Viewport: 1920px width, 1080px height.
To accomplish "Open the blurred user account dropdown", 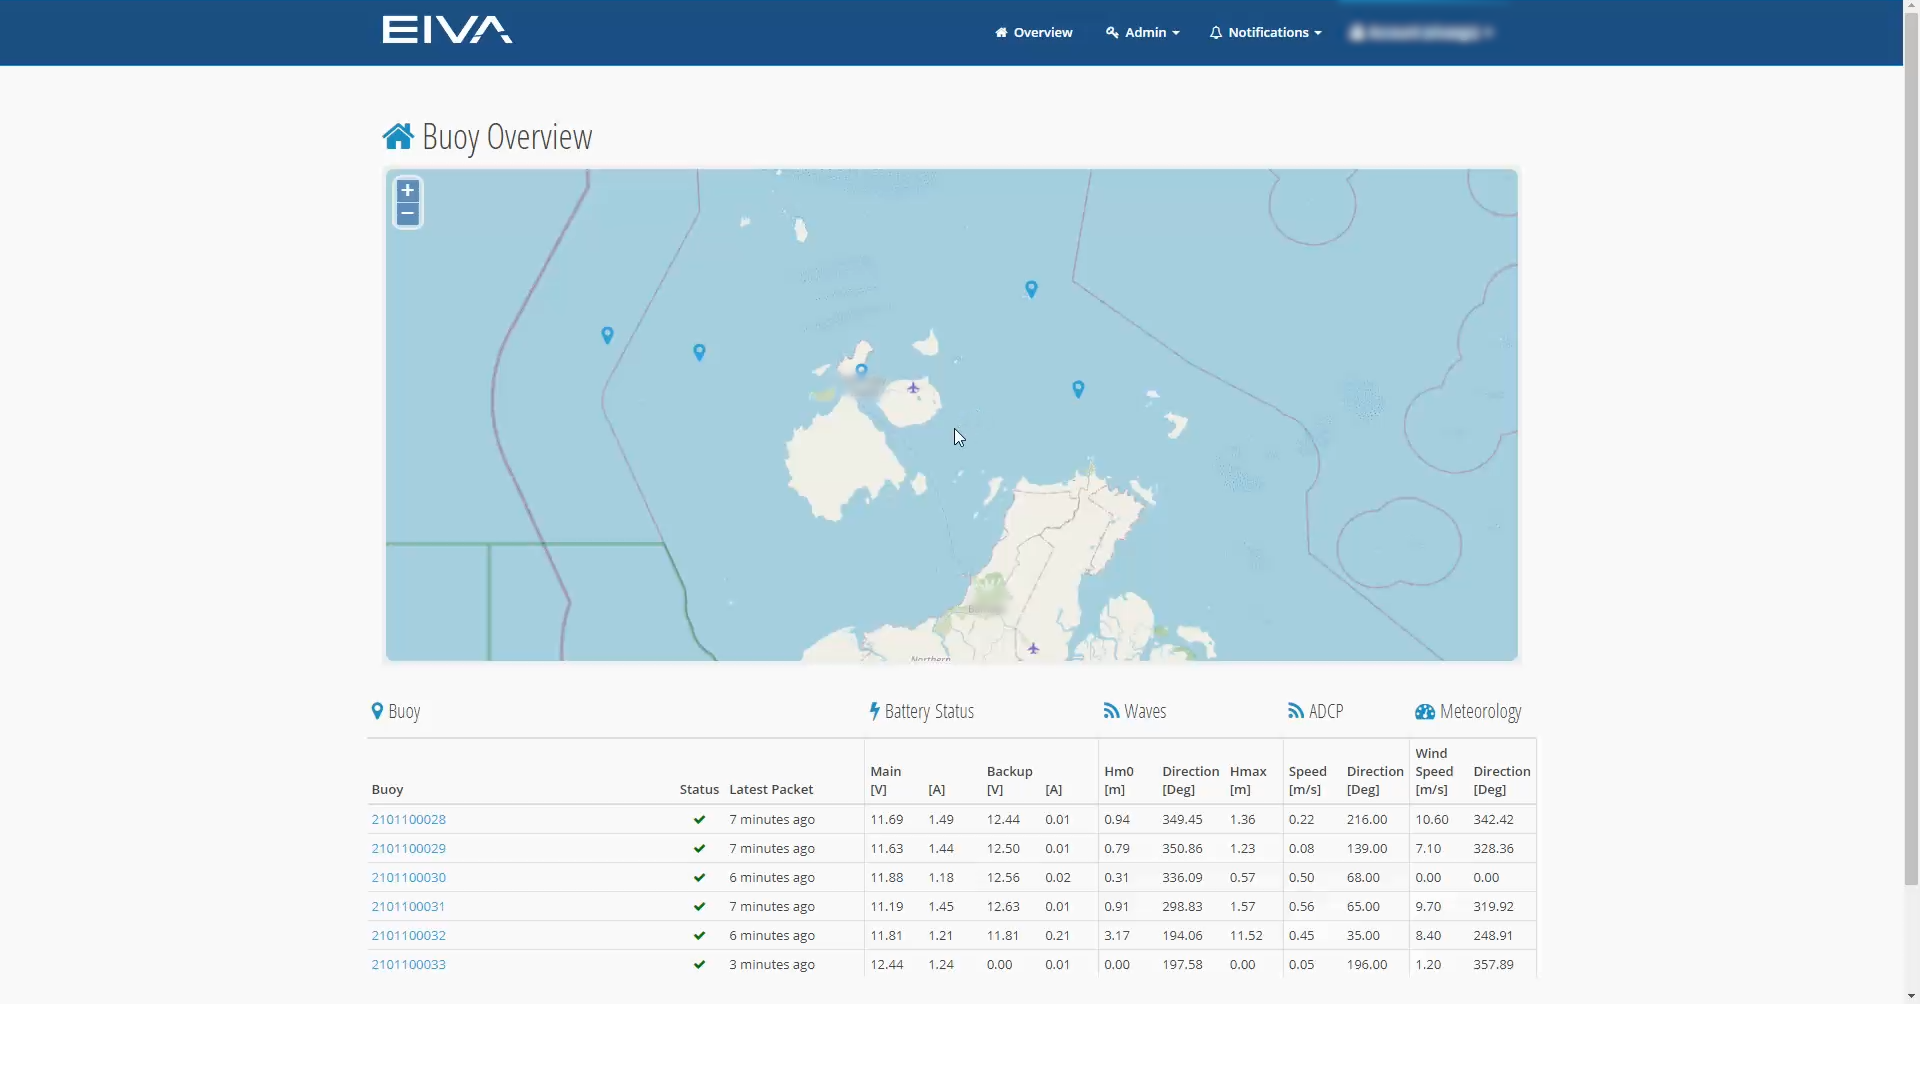I will 1421,33.
